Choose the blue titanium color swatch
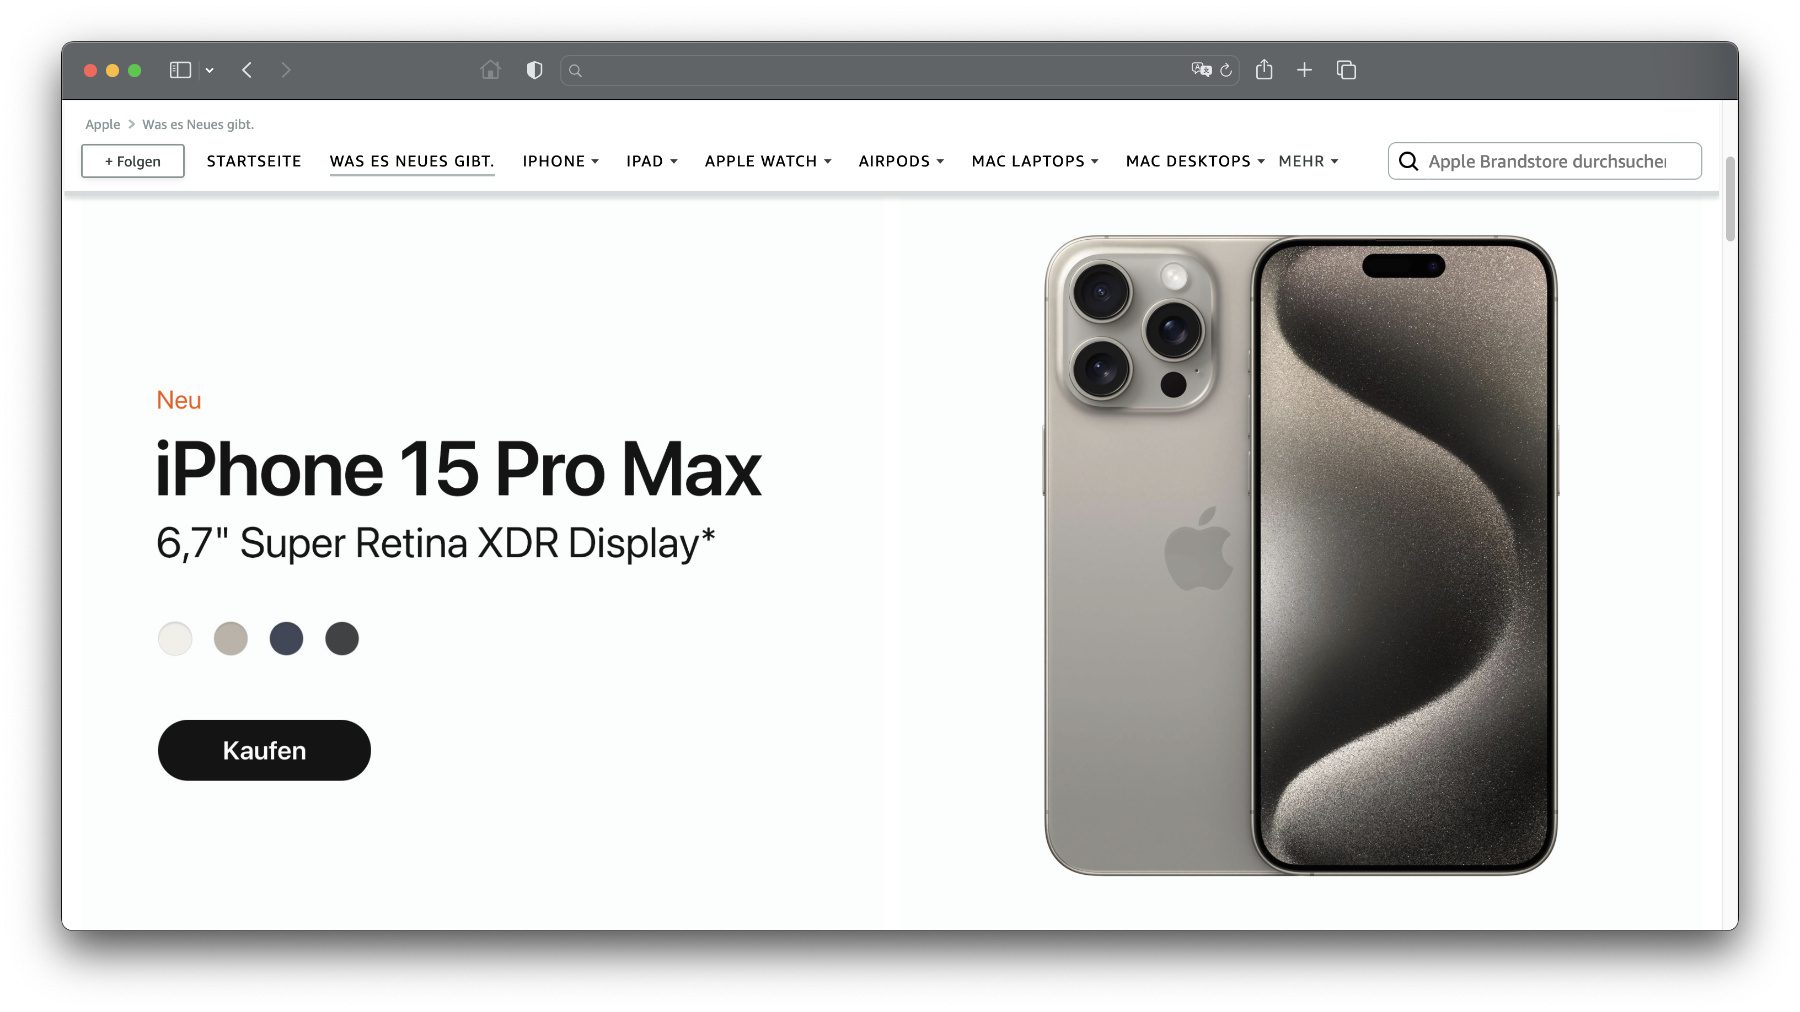Screen dimensions: 1800x1012 click(286, 638)
